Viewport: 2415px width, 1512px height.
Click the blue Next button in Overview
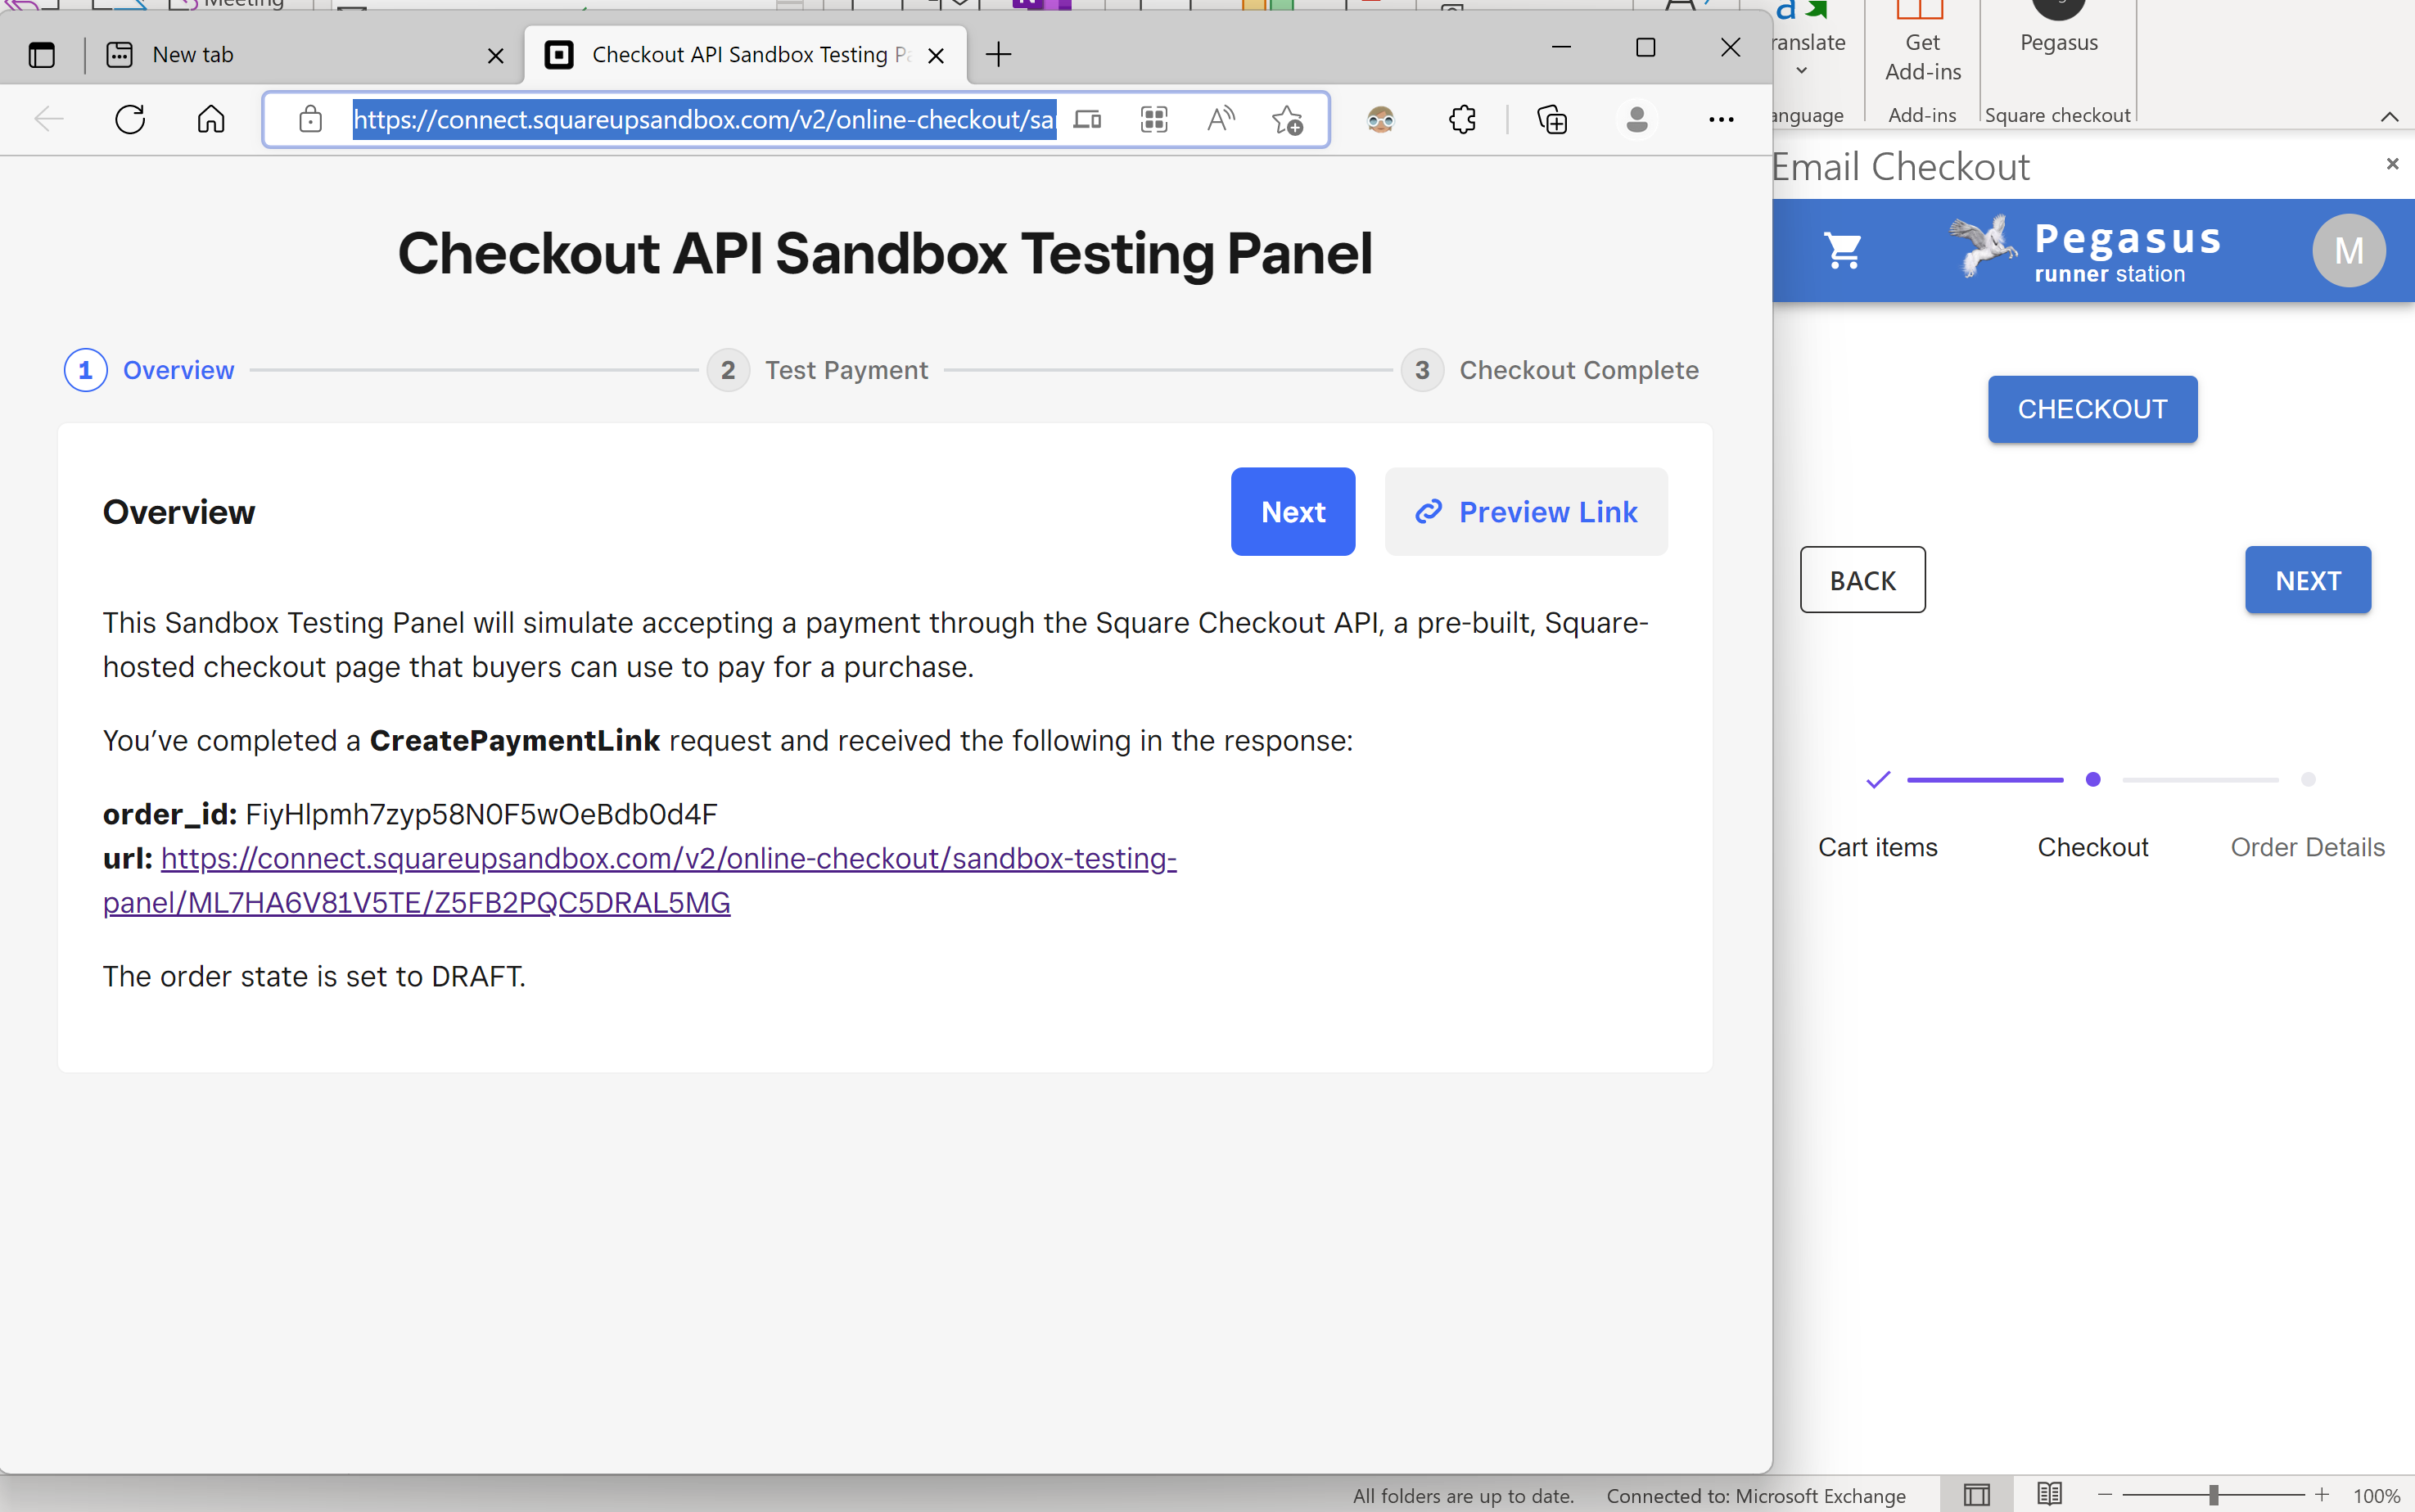pyautogui.click(x=1292, y=512)
